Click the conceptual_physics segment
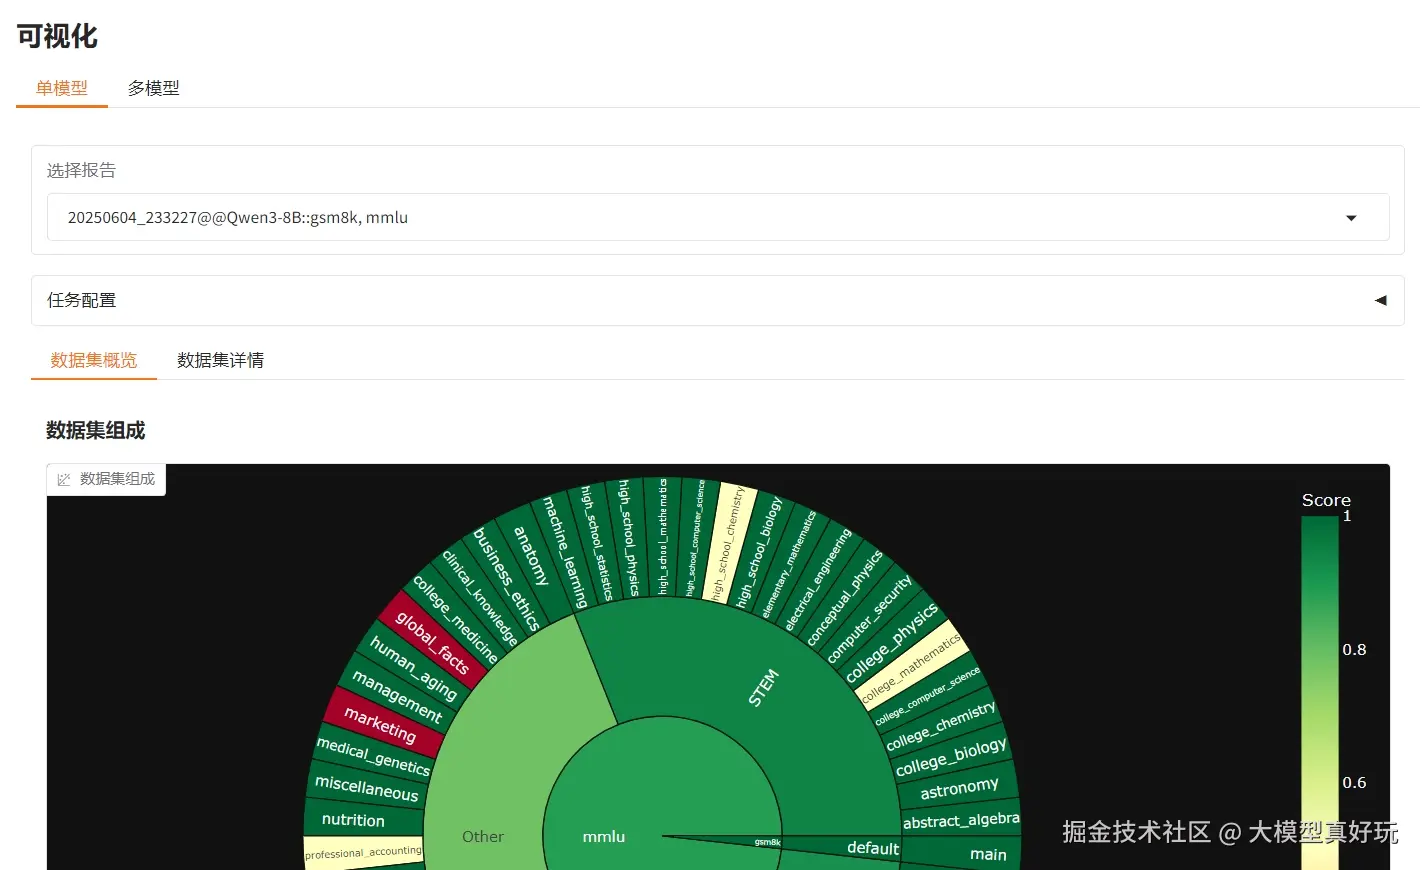1422x870 pixels. (x=845, y=597)
